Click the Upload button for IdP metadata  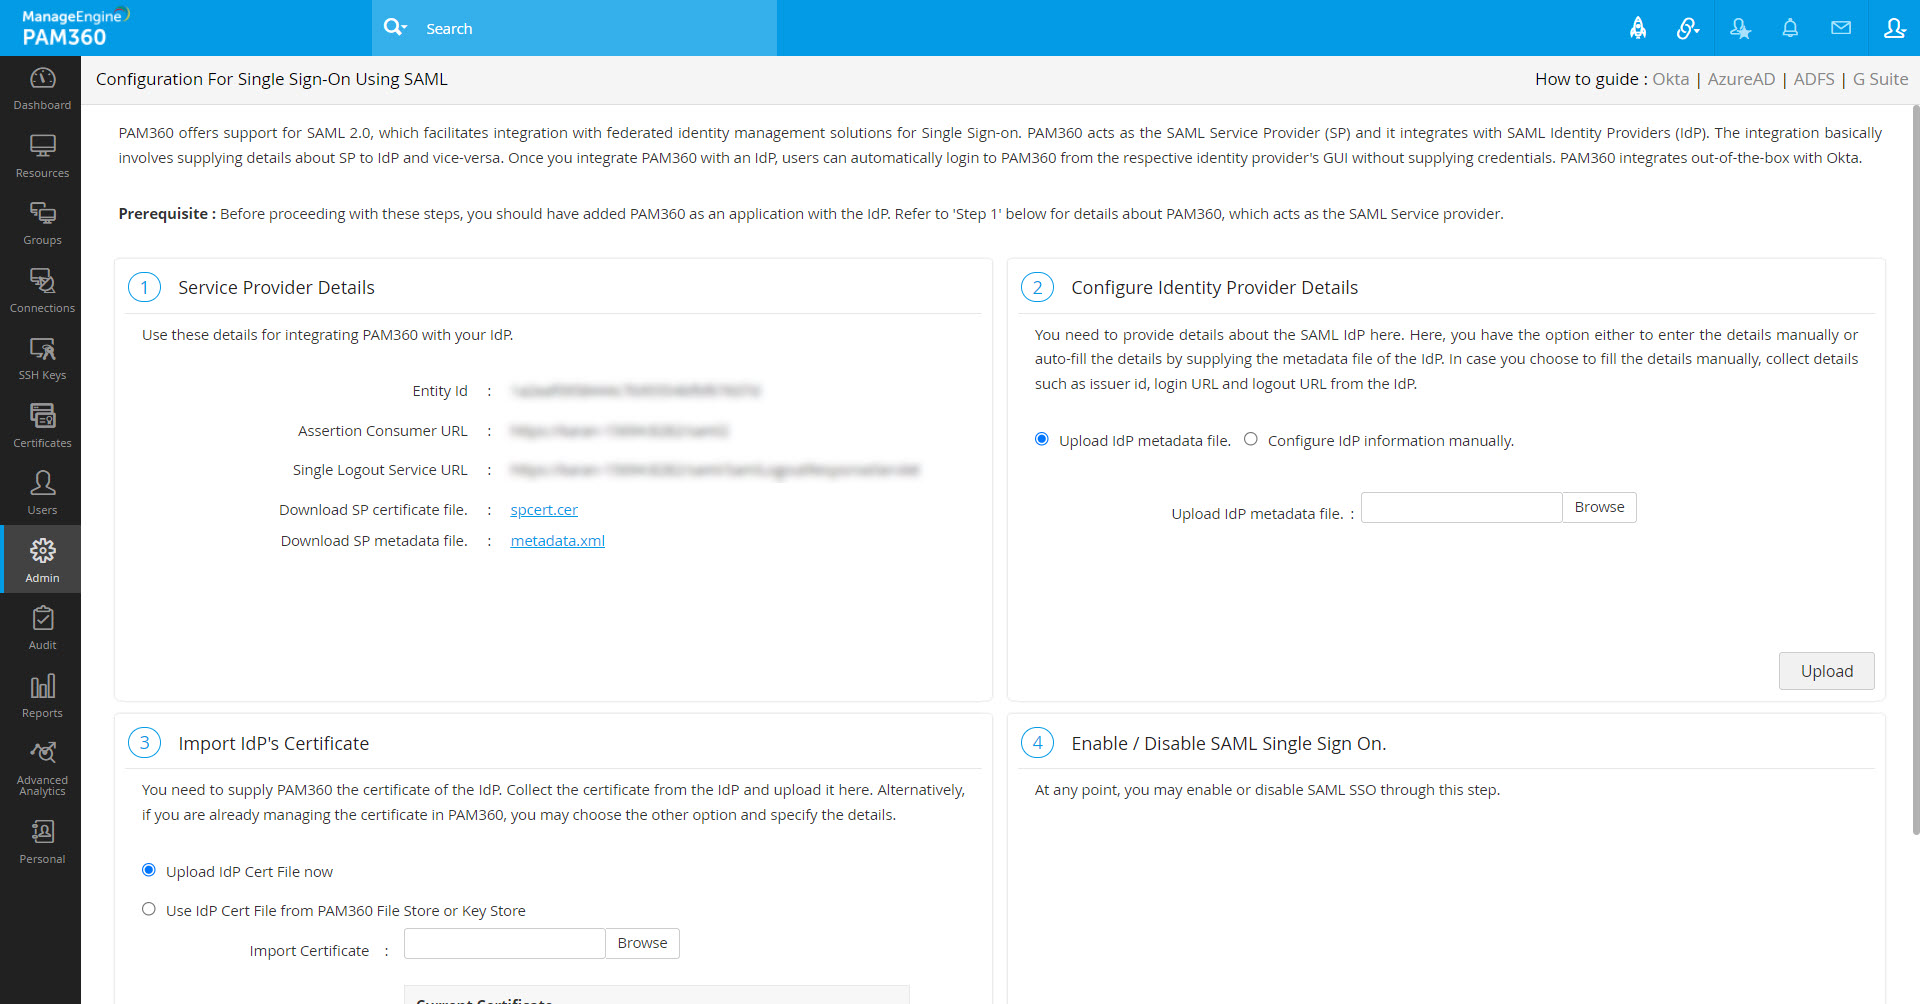tap(1825, 670)
